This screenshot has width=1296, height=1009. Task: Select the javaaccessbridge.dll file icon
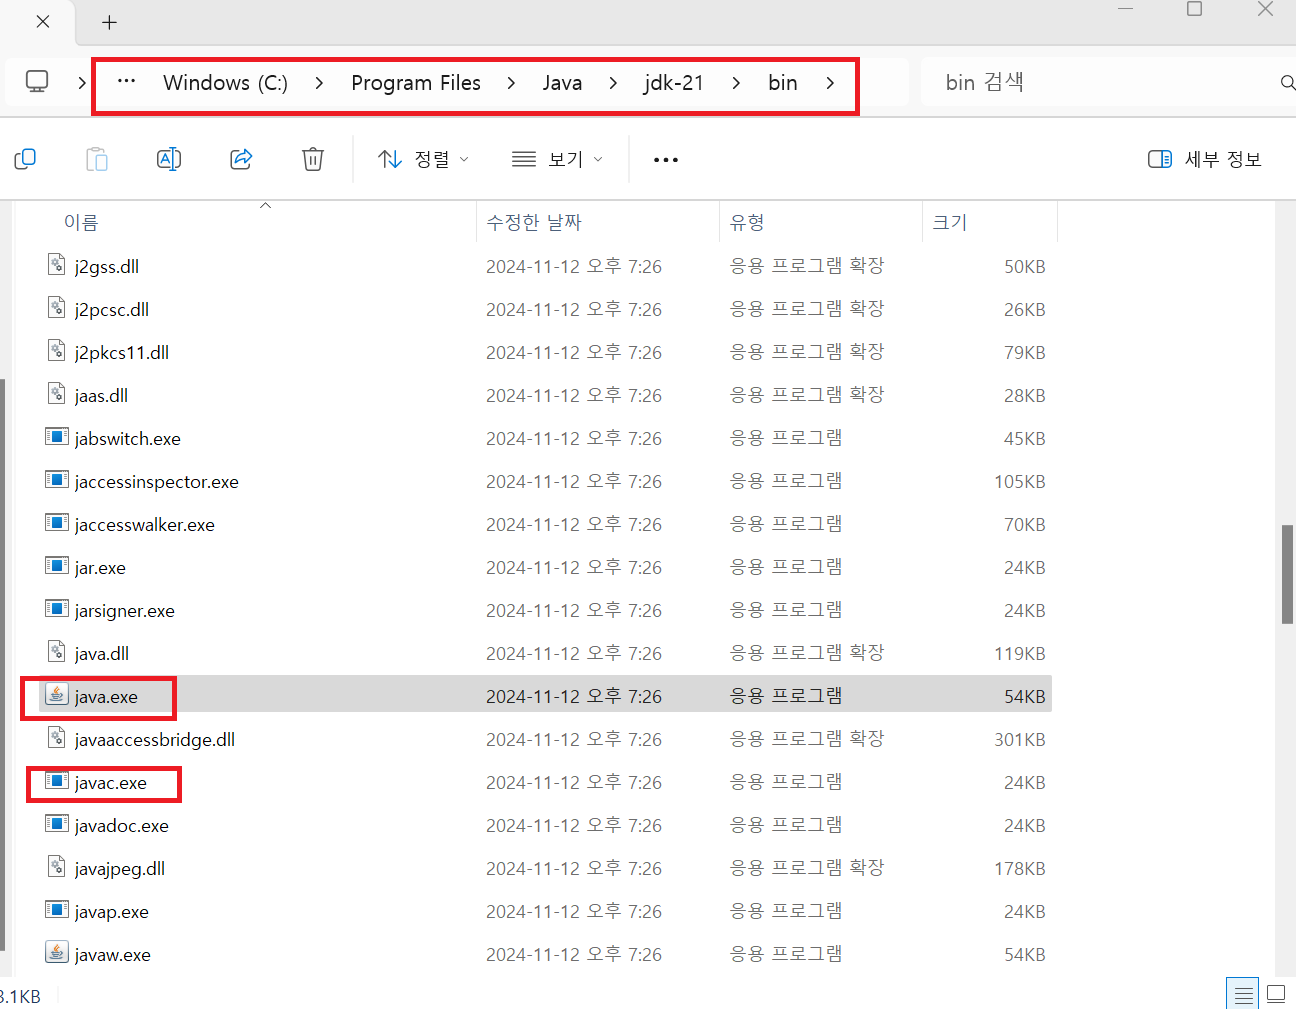coord(57,738)
